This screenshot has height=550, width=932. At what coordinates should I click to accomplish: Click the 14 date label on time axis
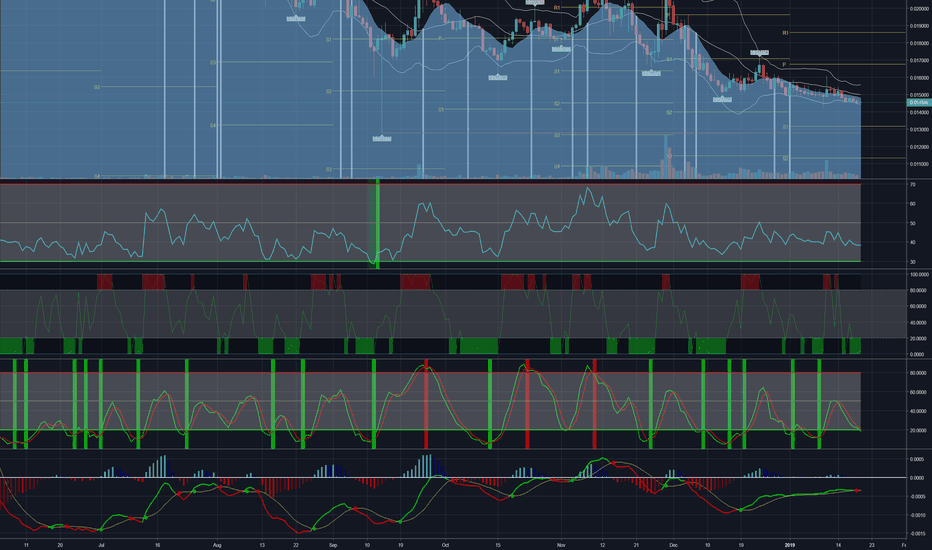pos(838,545)
